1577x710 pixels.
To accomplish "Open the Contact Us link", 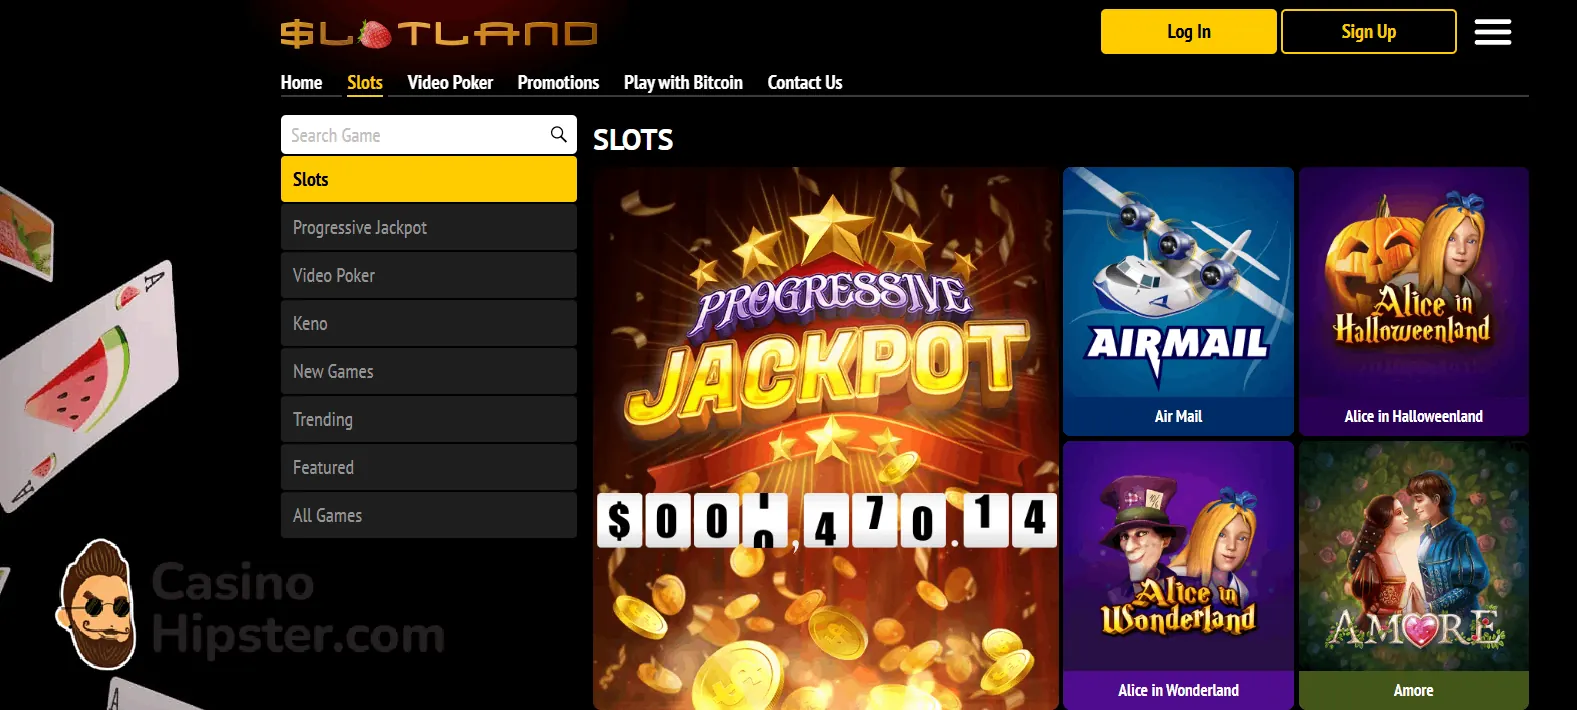I will 805,83.
